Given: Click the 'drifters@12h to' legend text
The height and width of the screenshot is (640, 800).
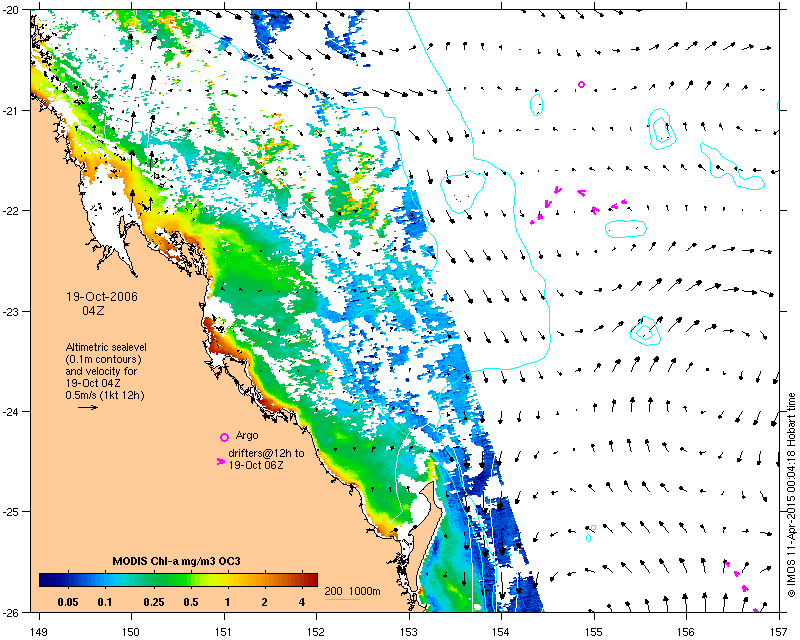Looking at the screenshot, I should 266,453.
